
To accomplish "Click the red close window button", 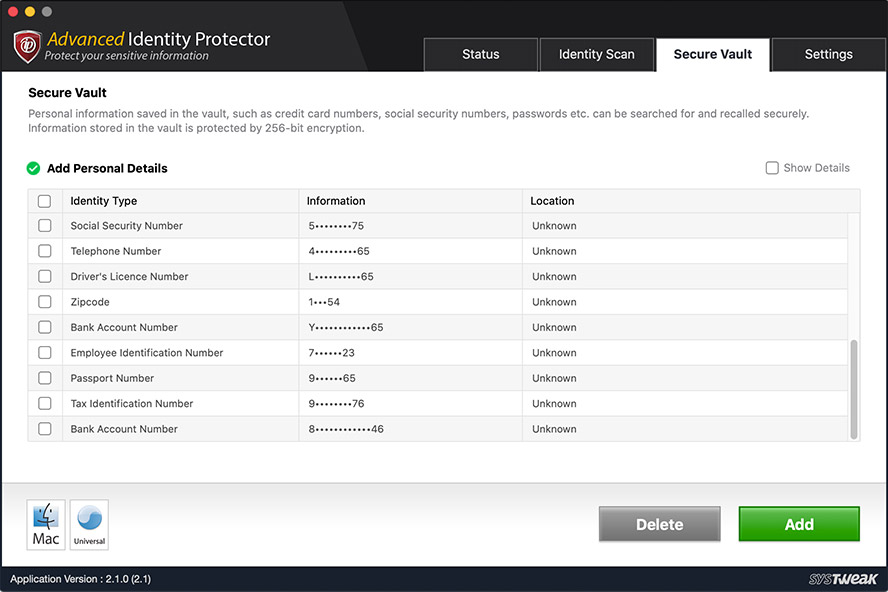I will coord(13,11).
